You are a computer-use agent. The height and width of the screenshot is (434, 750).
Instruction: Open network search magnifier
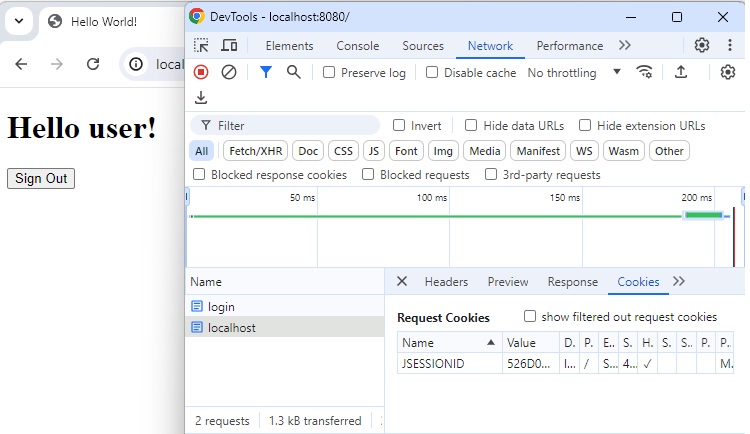click(293, 72)
